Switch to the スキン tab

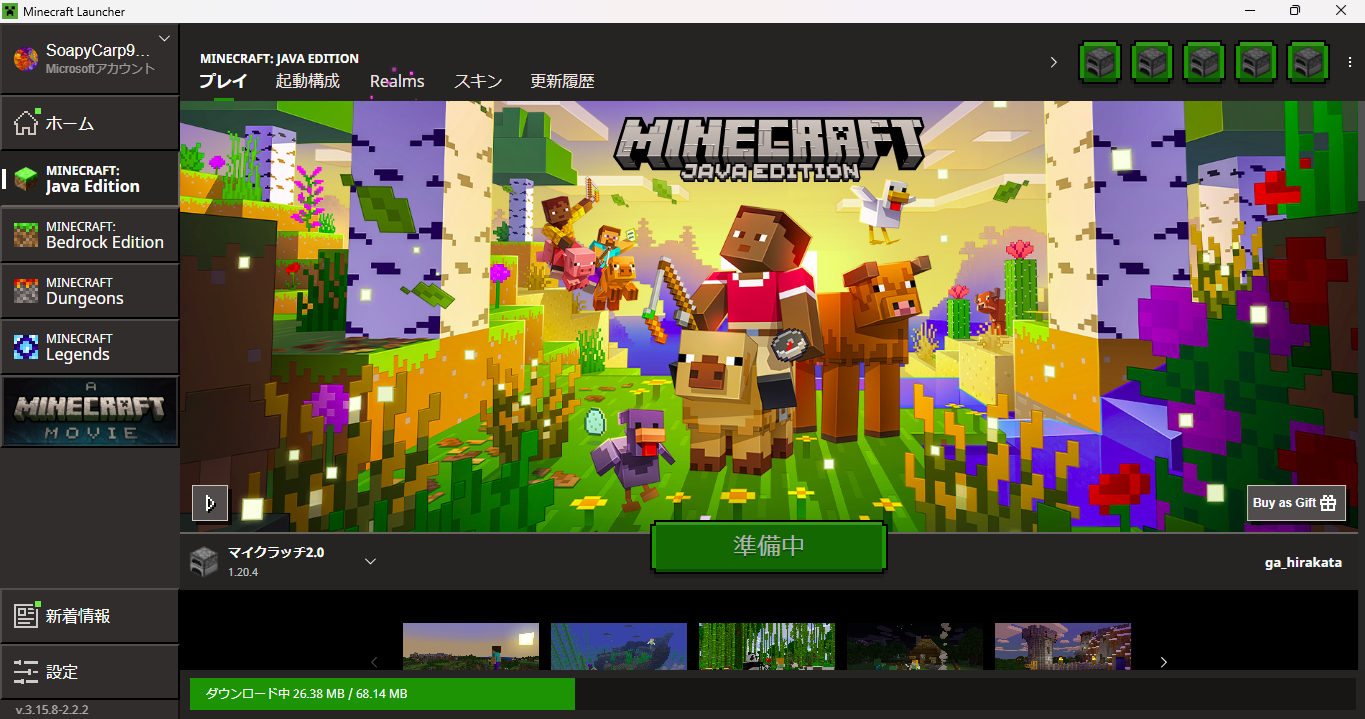[x=478, y=81]
